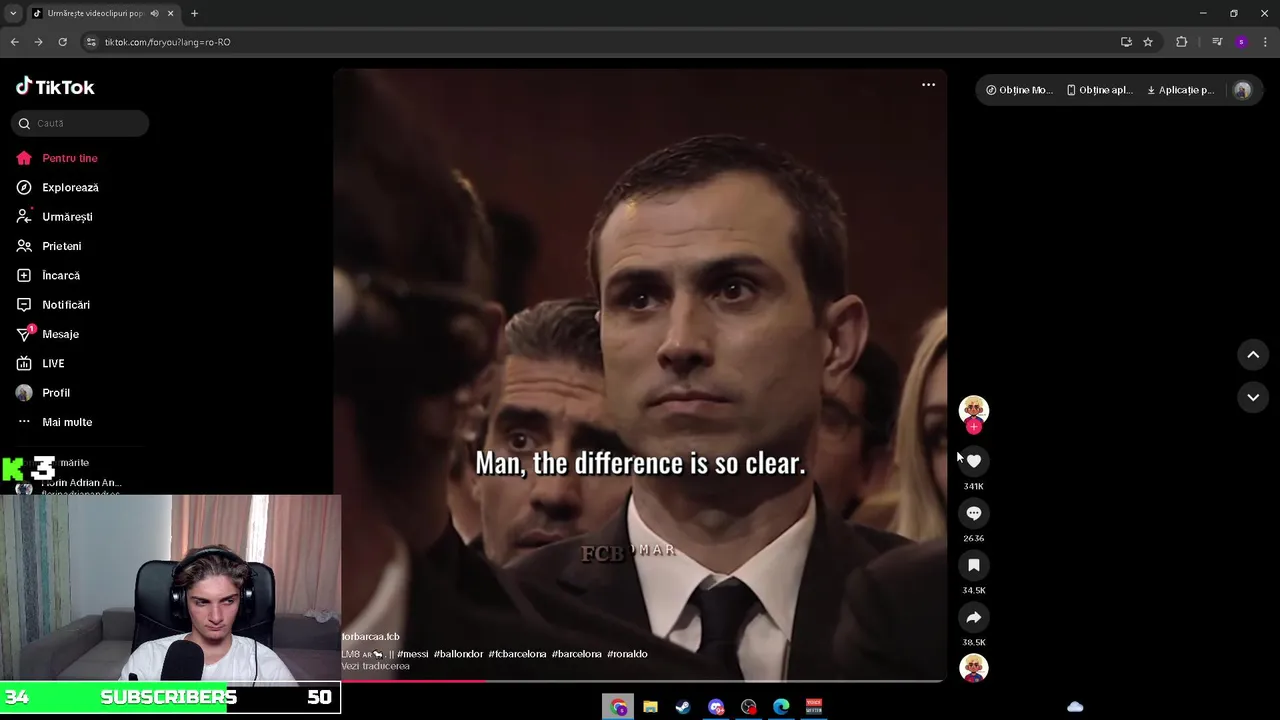Go to Explorează page
Screen dimensions: 1280x720
click(57, 187)
